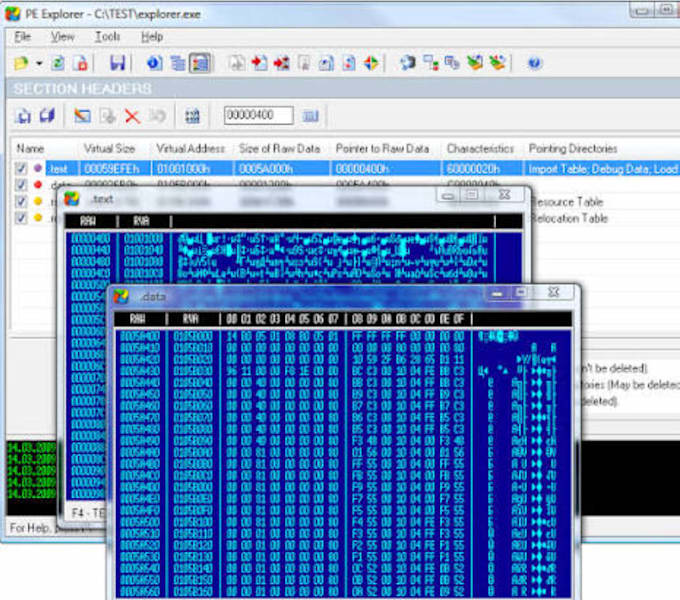Click the blue page icon left of Resource Editor
This screenshot has height=600, width=680.
click(x=326, y=63)
